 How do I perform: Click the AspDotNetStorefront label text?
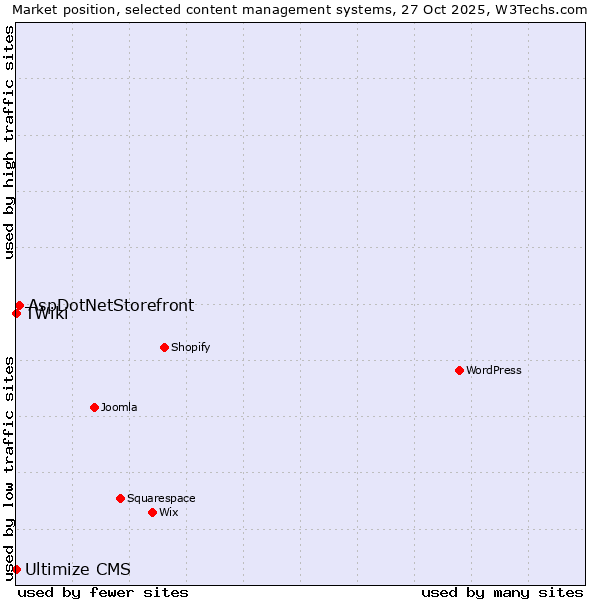point(111,306)
